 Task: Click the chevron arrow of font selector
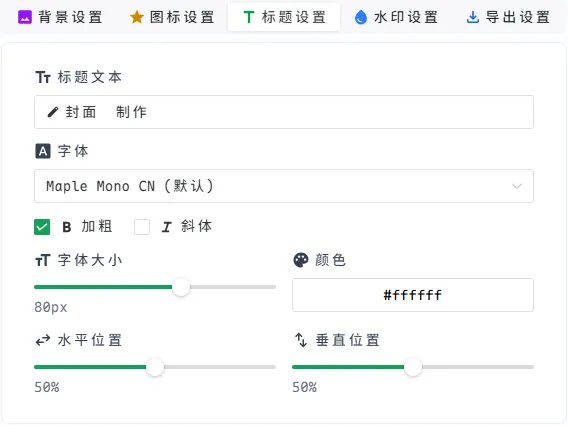(x=517, y=186)
